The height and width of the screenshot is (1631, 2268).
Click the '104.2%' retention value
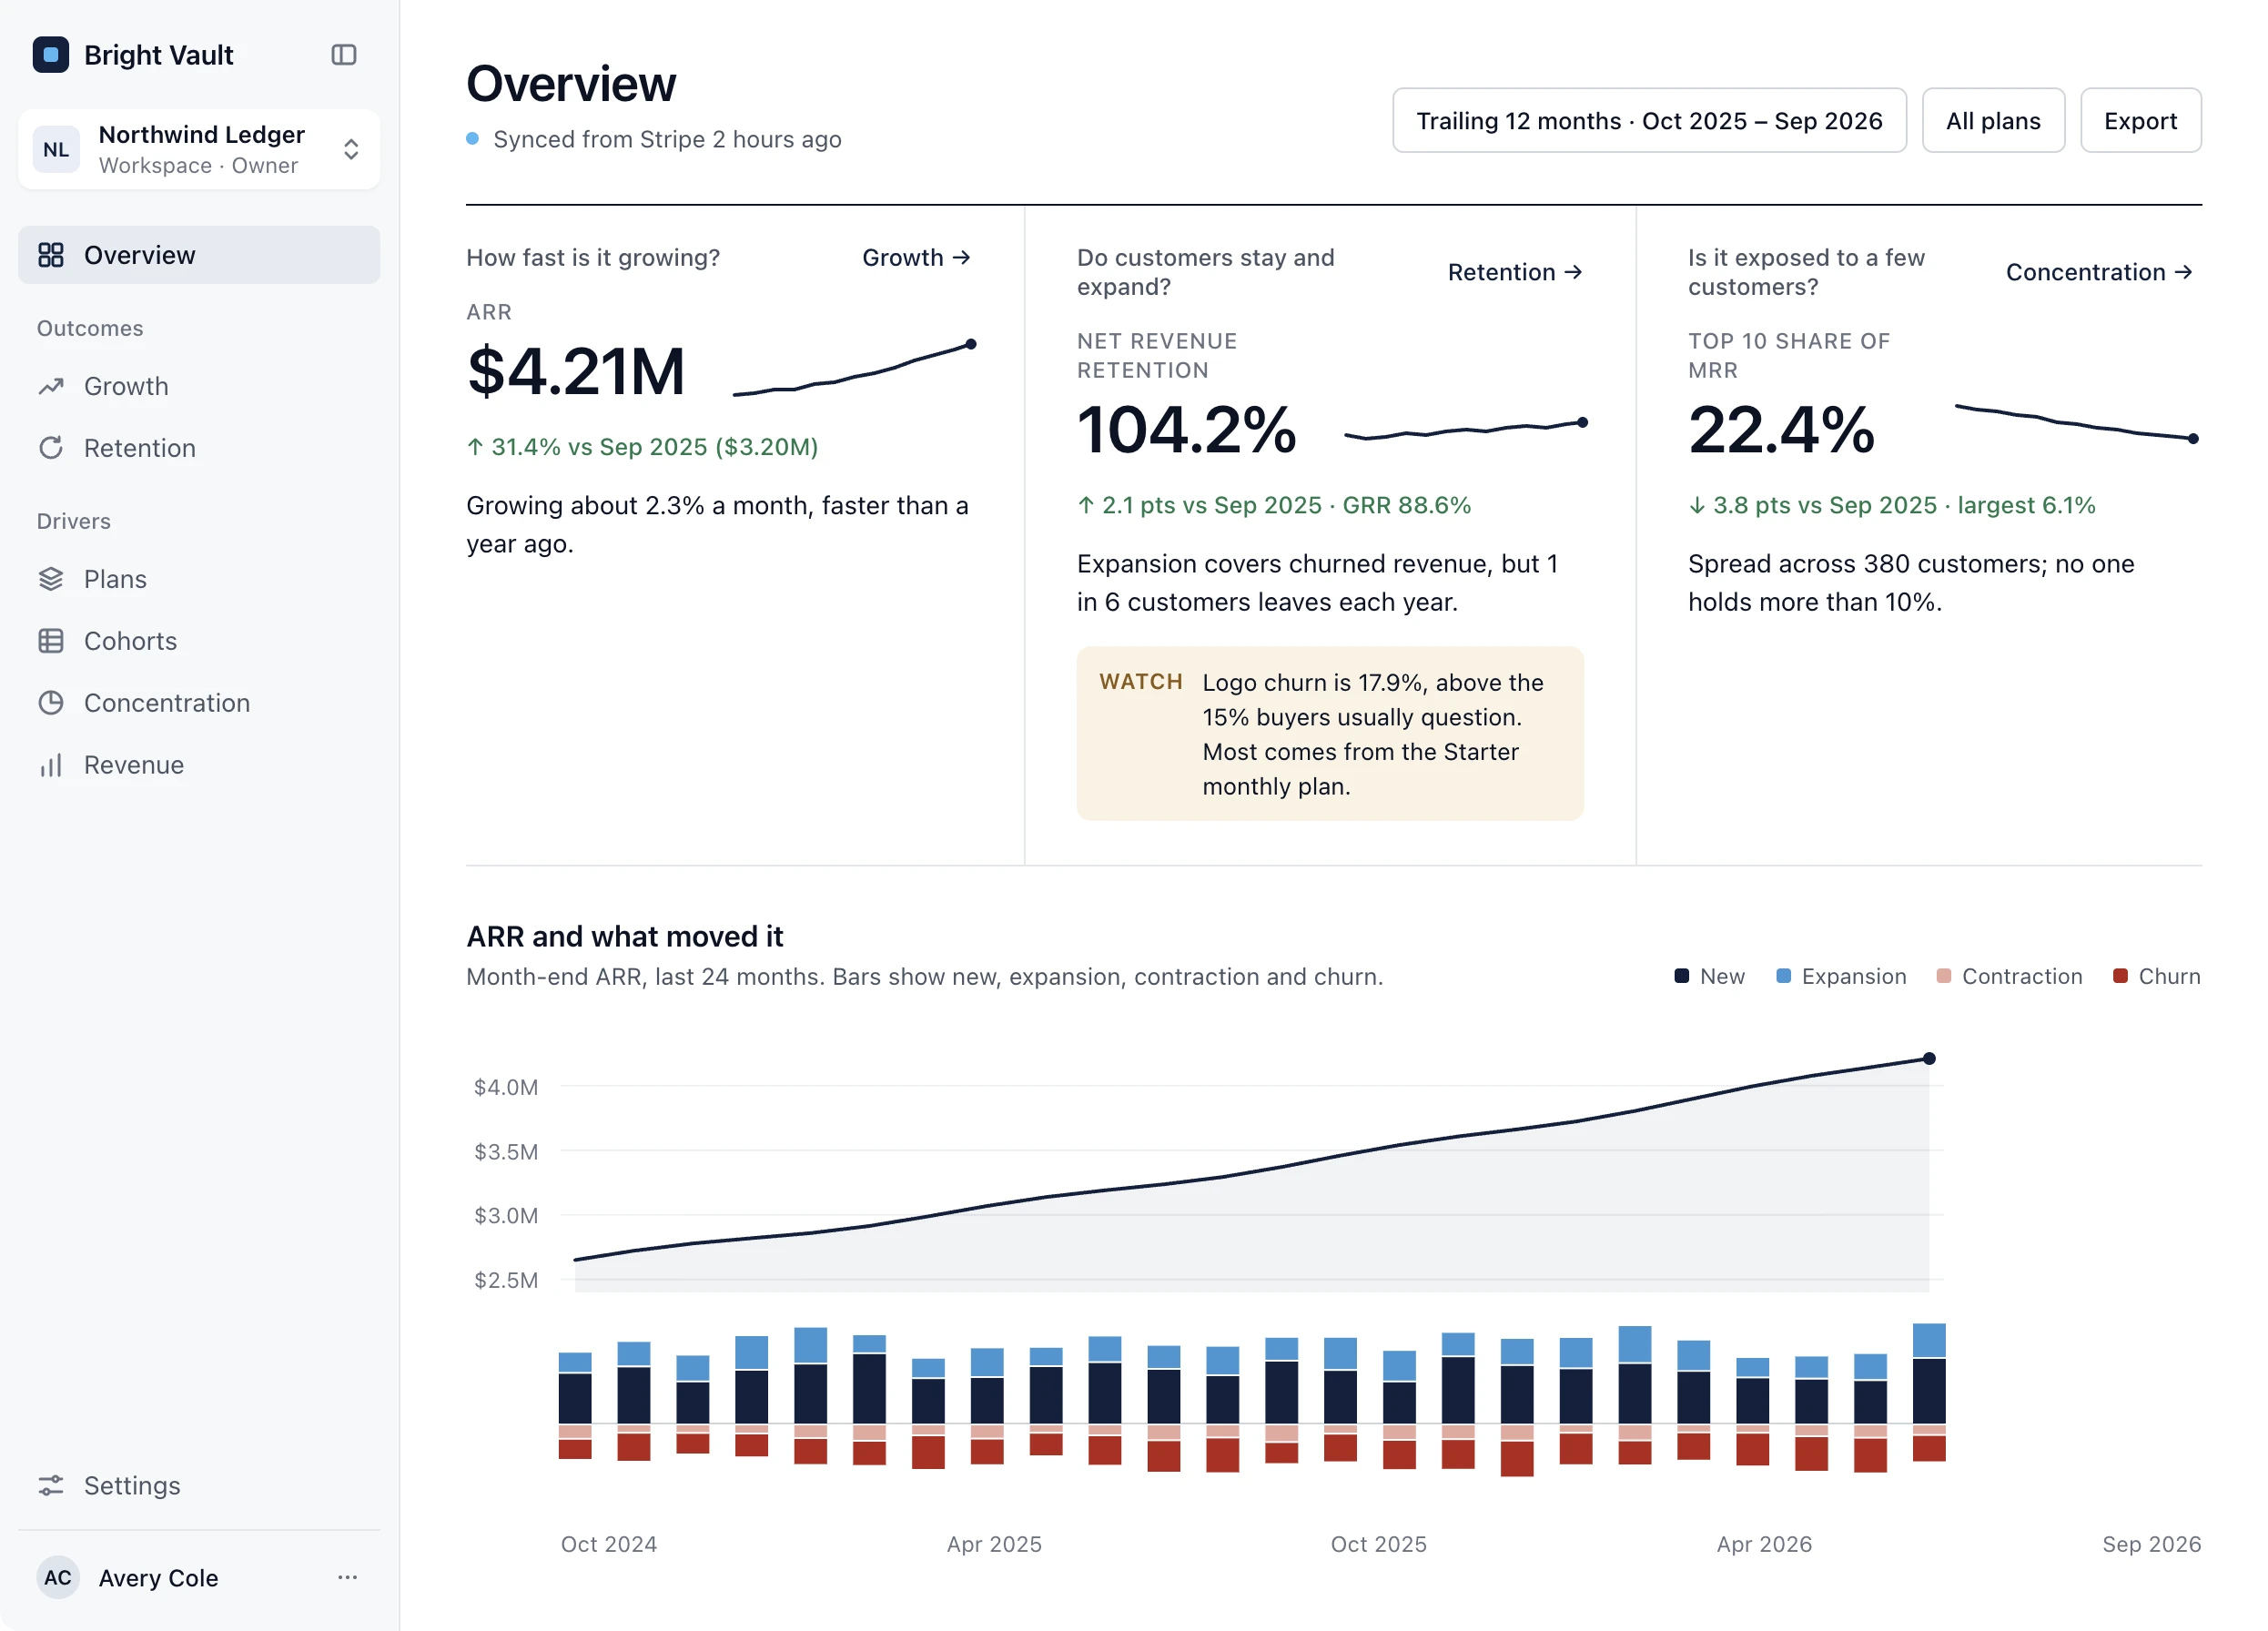coord(1187,430)
